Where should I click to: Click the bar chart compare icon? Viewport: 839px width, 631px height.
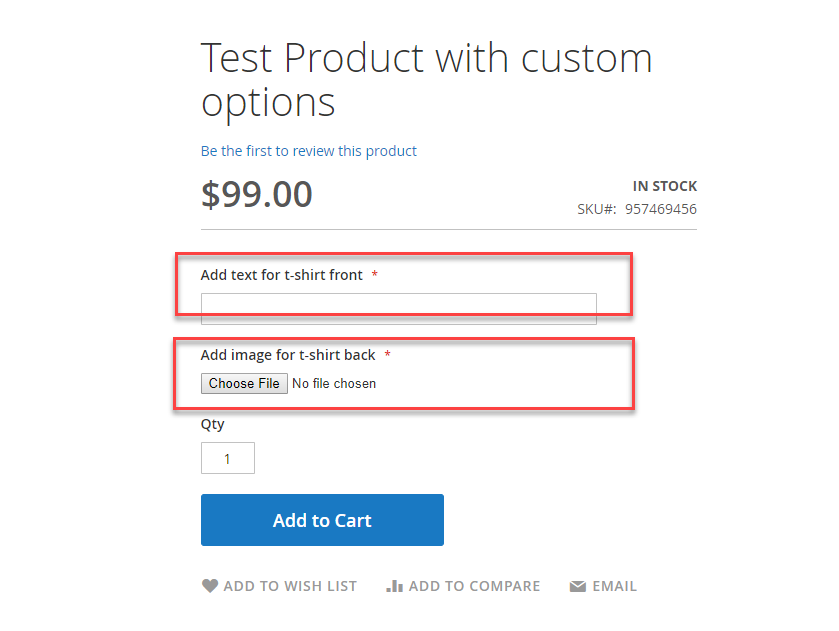pyautogui.click(x=394, y=587)
